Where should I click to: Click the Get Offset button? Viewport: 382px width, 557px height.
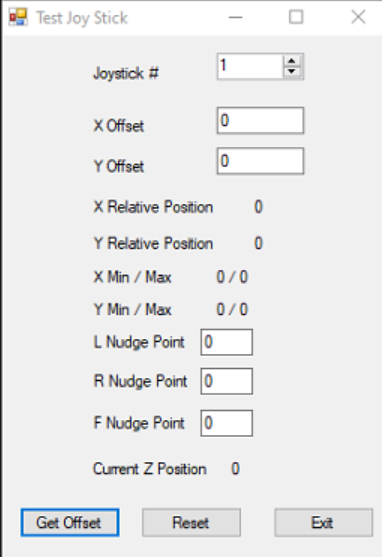(x=70, y=523)
